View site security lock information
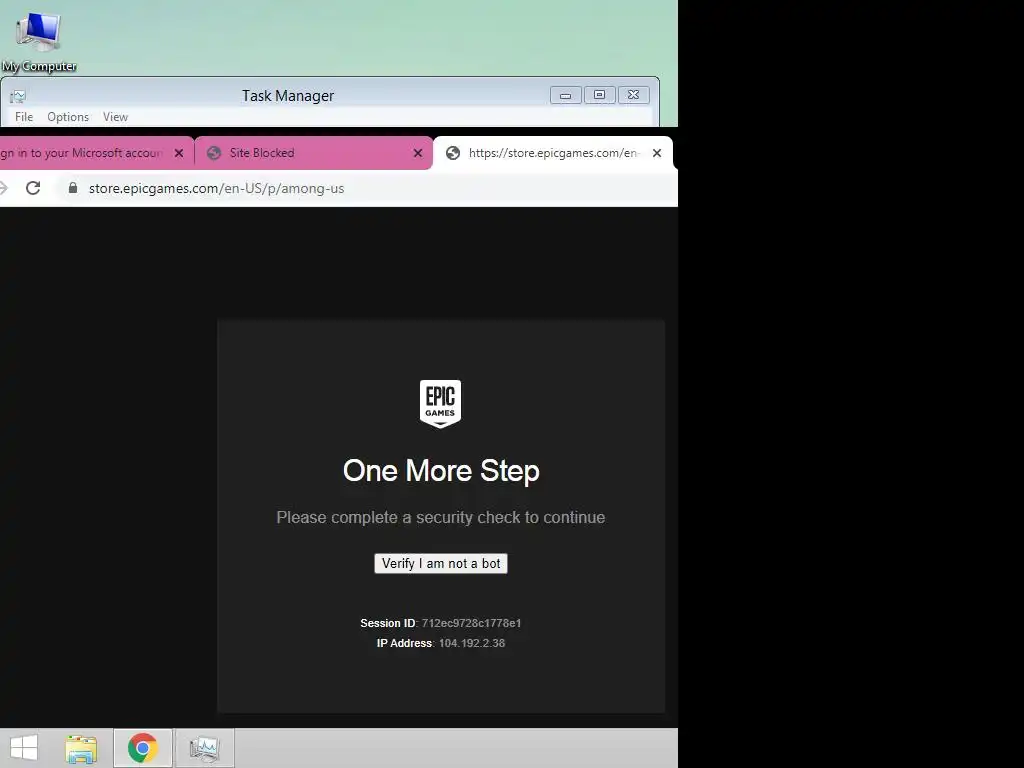Viewport: 1024px width, 768px height. 72,188
